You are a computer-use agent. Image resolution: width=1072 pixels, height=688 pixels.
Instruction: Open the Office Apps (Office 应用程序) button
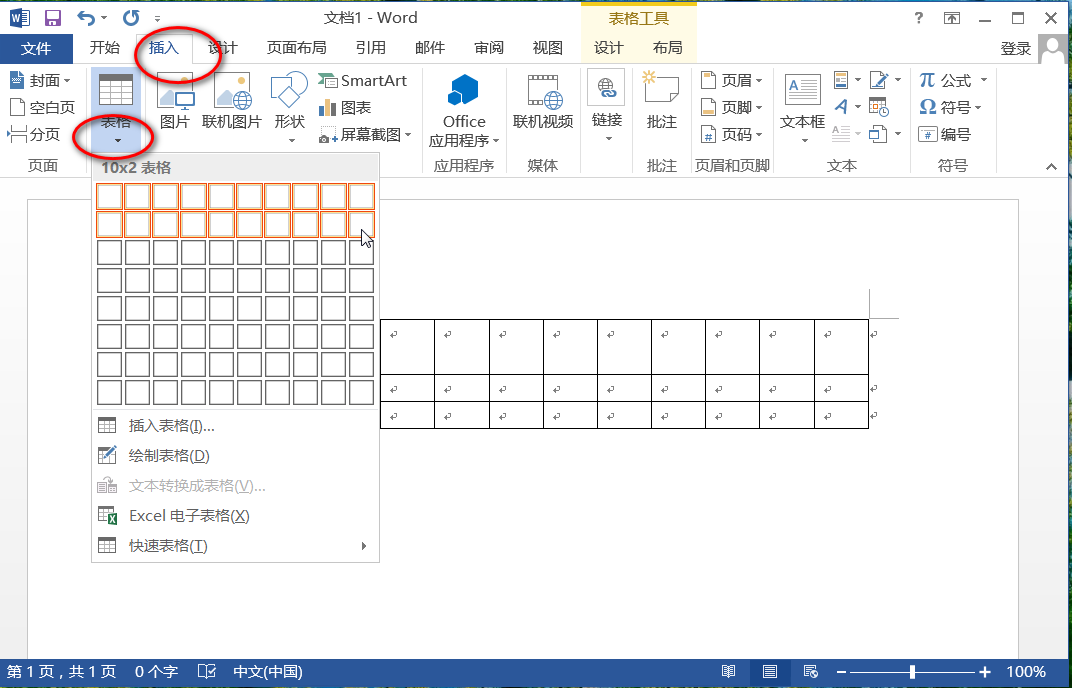464,111
